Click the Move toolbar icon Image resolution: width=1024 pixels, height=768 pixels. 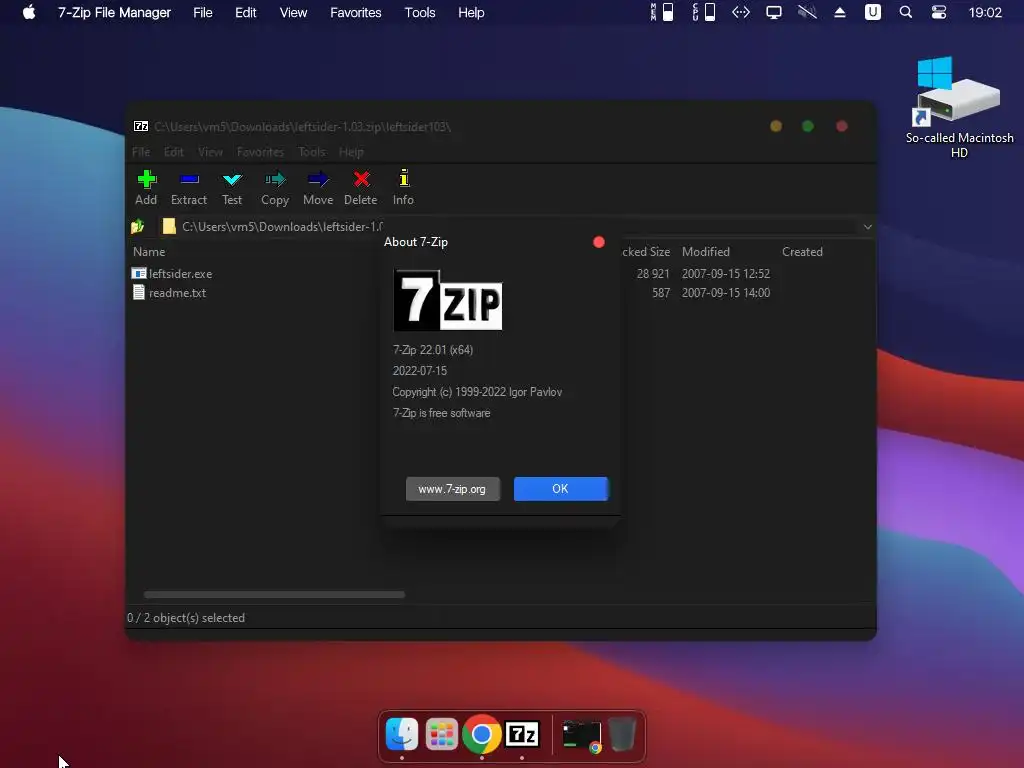click(318, 179)
